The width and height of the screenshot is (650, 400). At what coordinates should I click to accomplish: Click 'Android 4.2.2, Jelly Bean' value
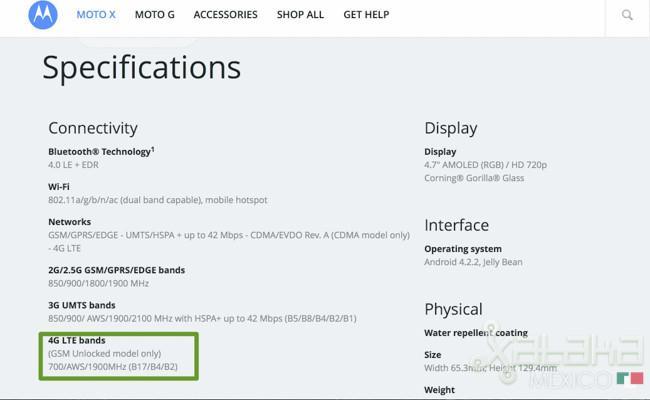[473, 262]
